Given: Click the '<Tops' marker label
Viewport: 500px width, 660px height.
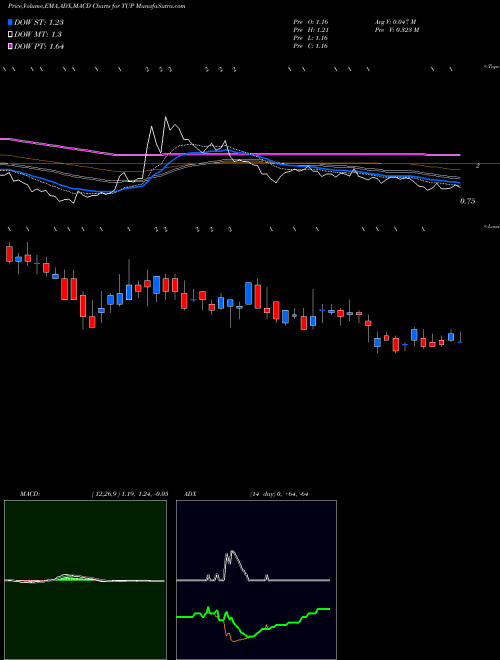Looking at the screenshot, I should (x=492, y=67).
